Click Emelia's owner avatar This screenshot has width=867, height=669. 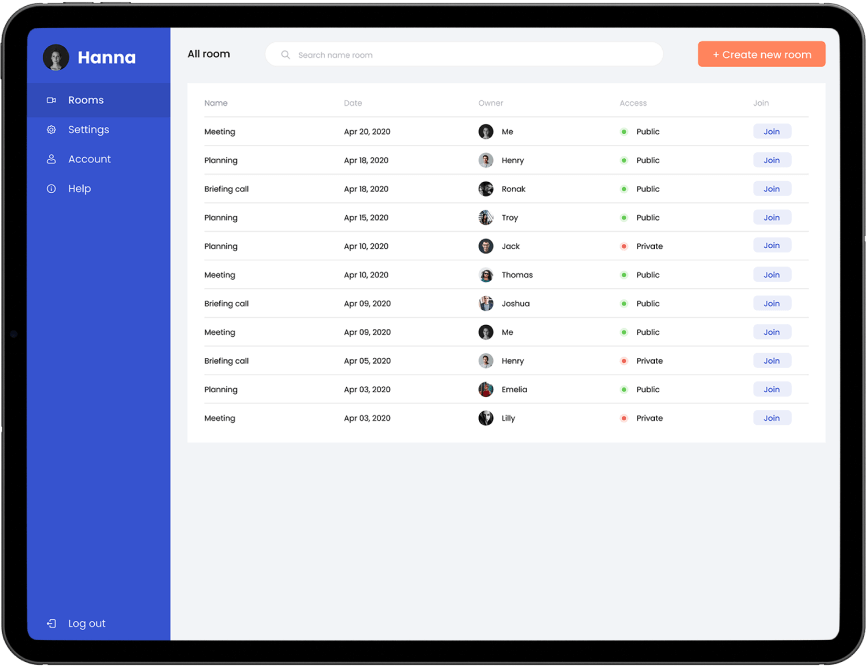tap(486, 390)
